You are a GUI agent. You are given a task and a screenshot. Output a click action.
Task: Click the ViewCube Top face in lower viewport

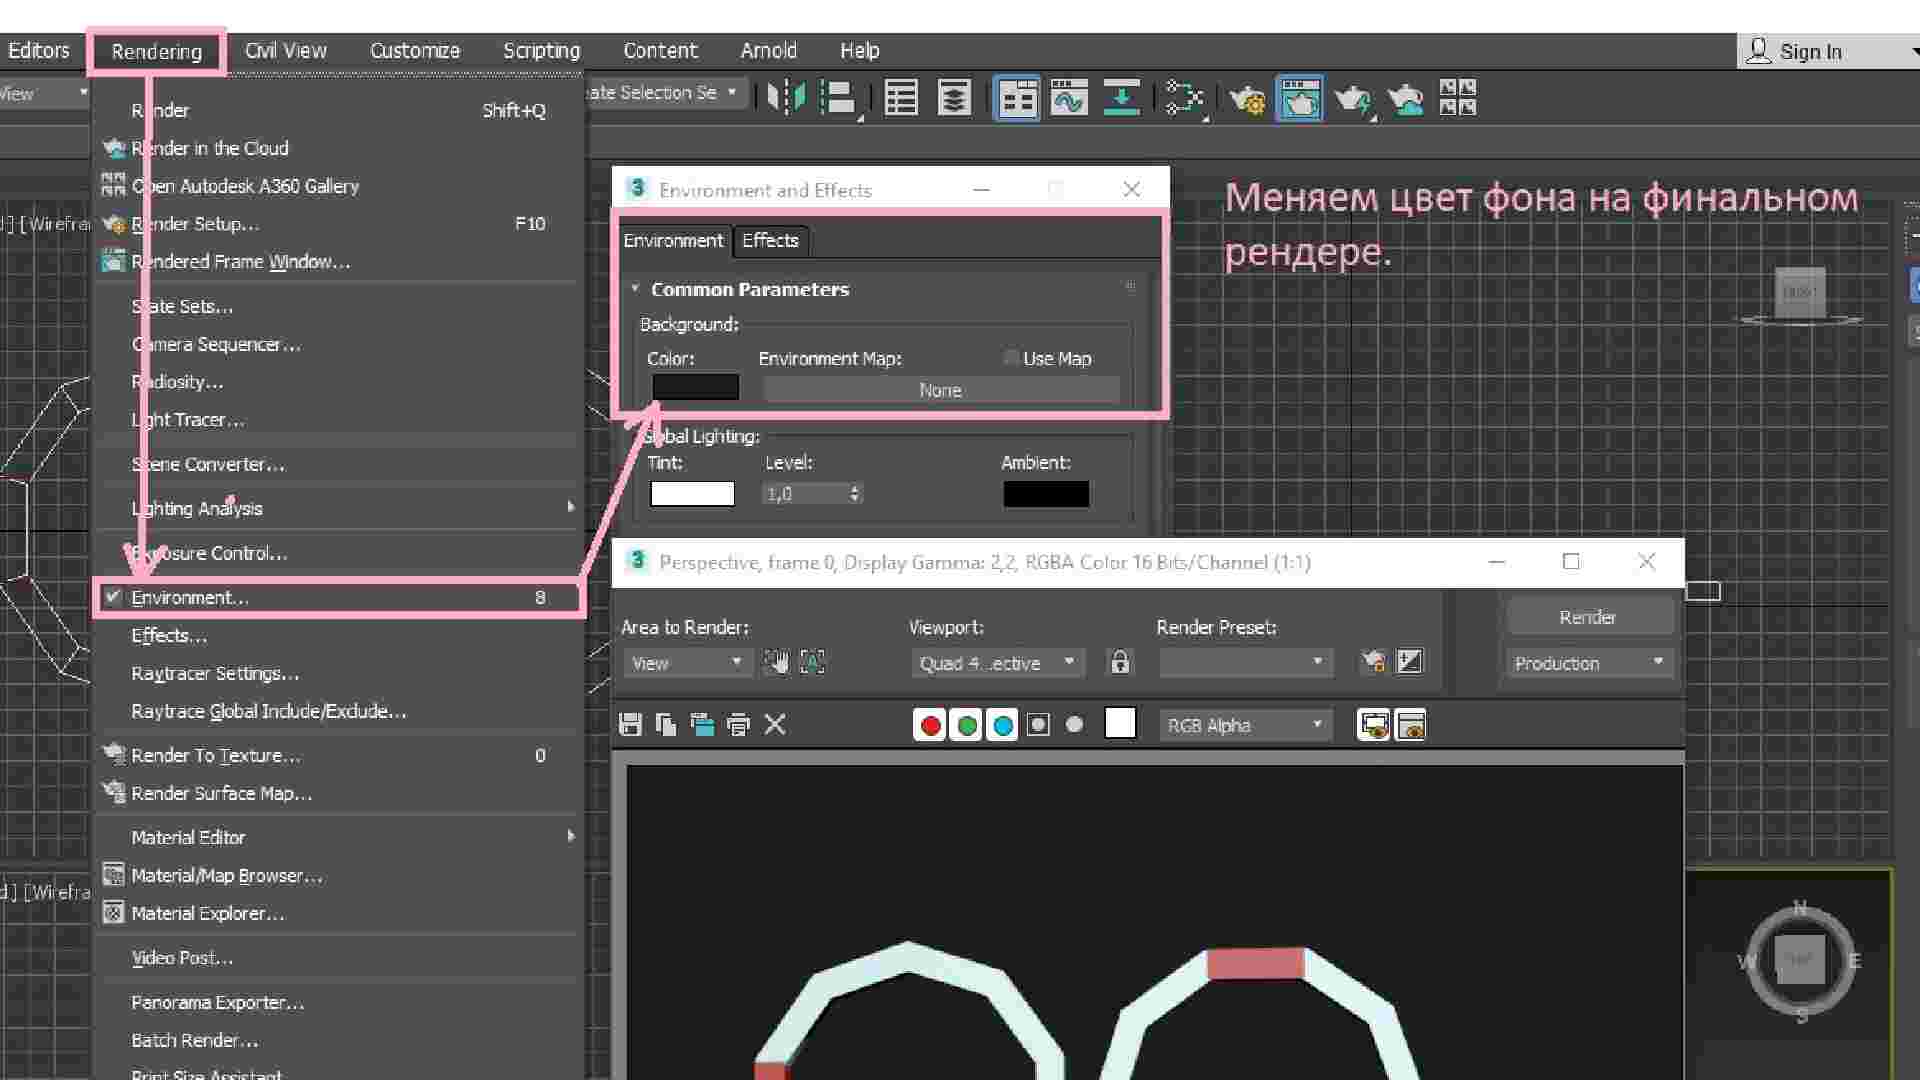tap(1800, 960)
